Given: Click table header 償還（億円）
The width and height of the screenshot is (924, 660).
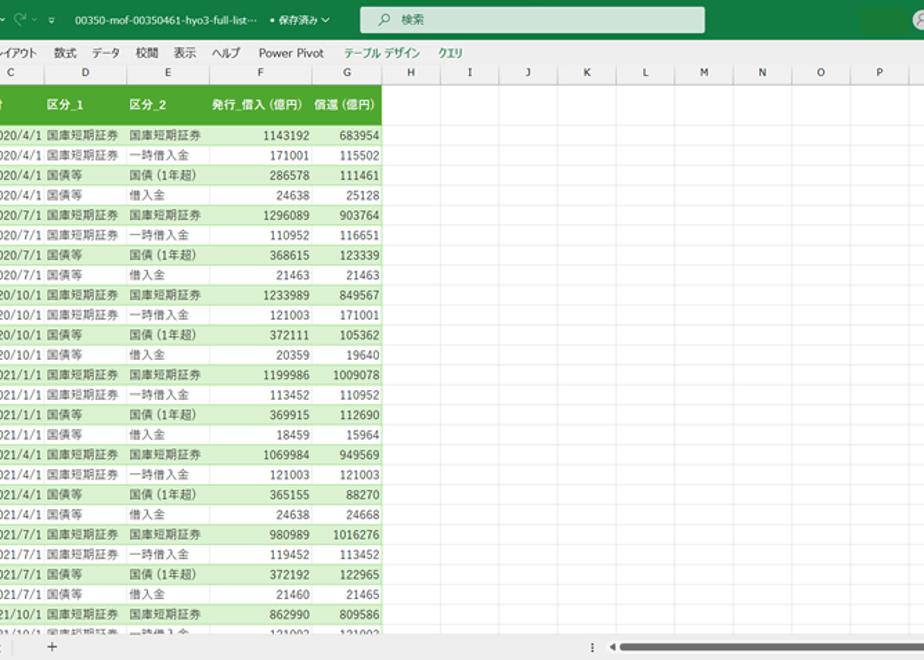Looking at the screenshot, I should tap(347, 105).
